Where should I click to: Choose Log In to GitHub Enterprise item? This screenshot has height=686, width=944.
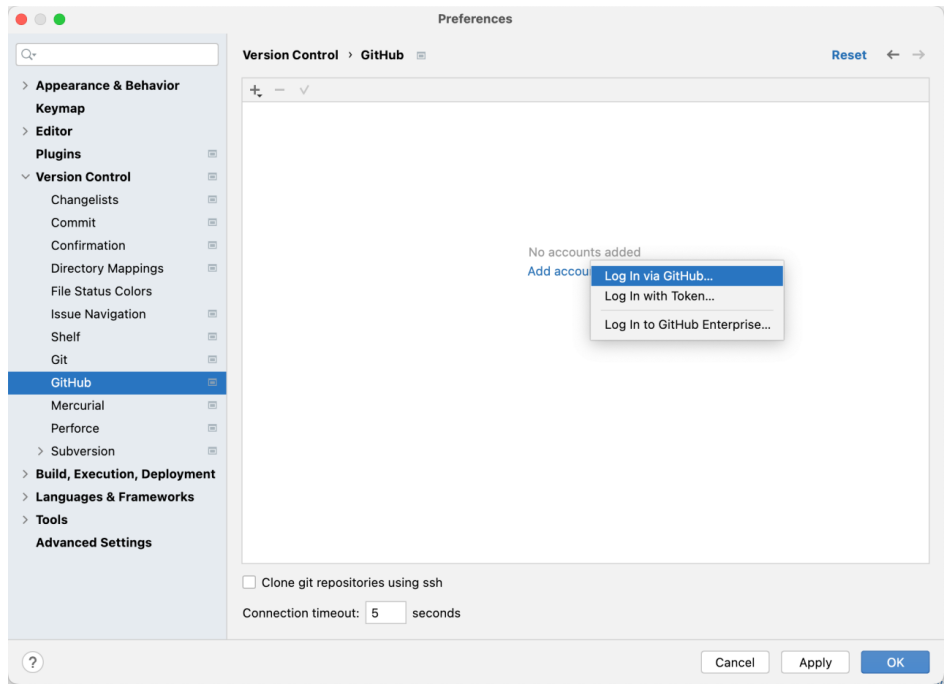687,325
